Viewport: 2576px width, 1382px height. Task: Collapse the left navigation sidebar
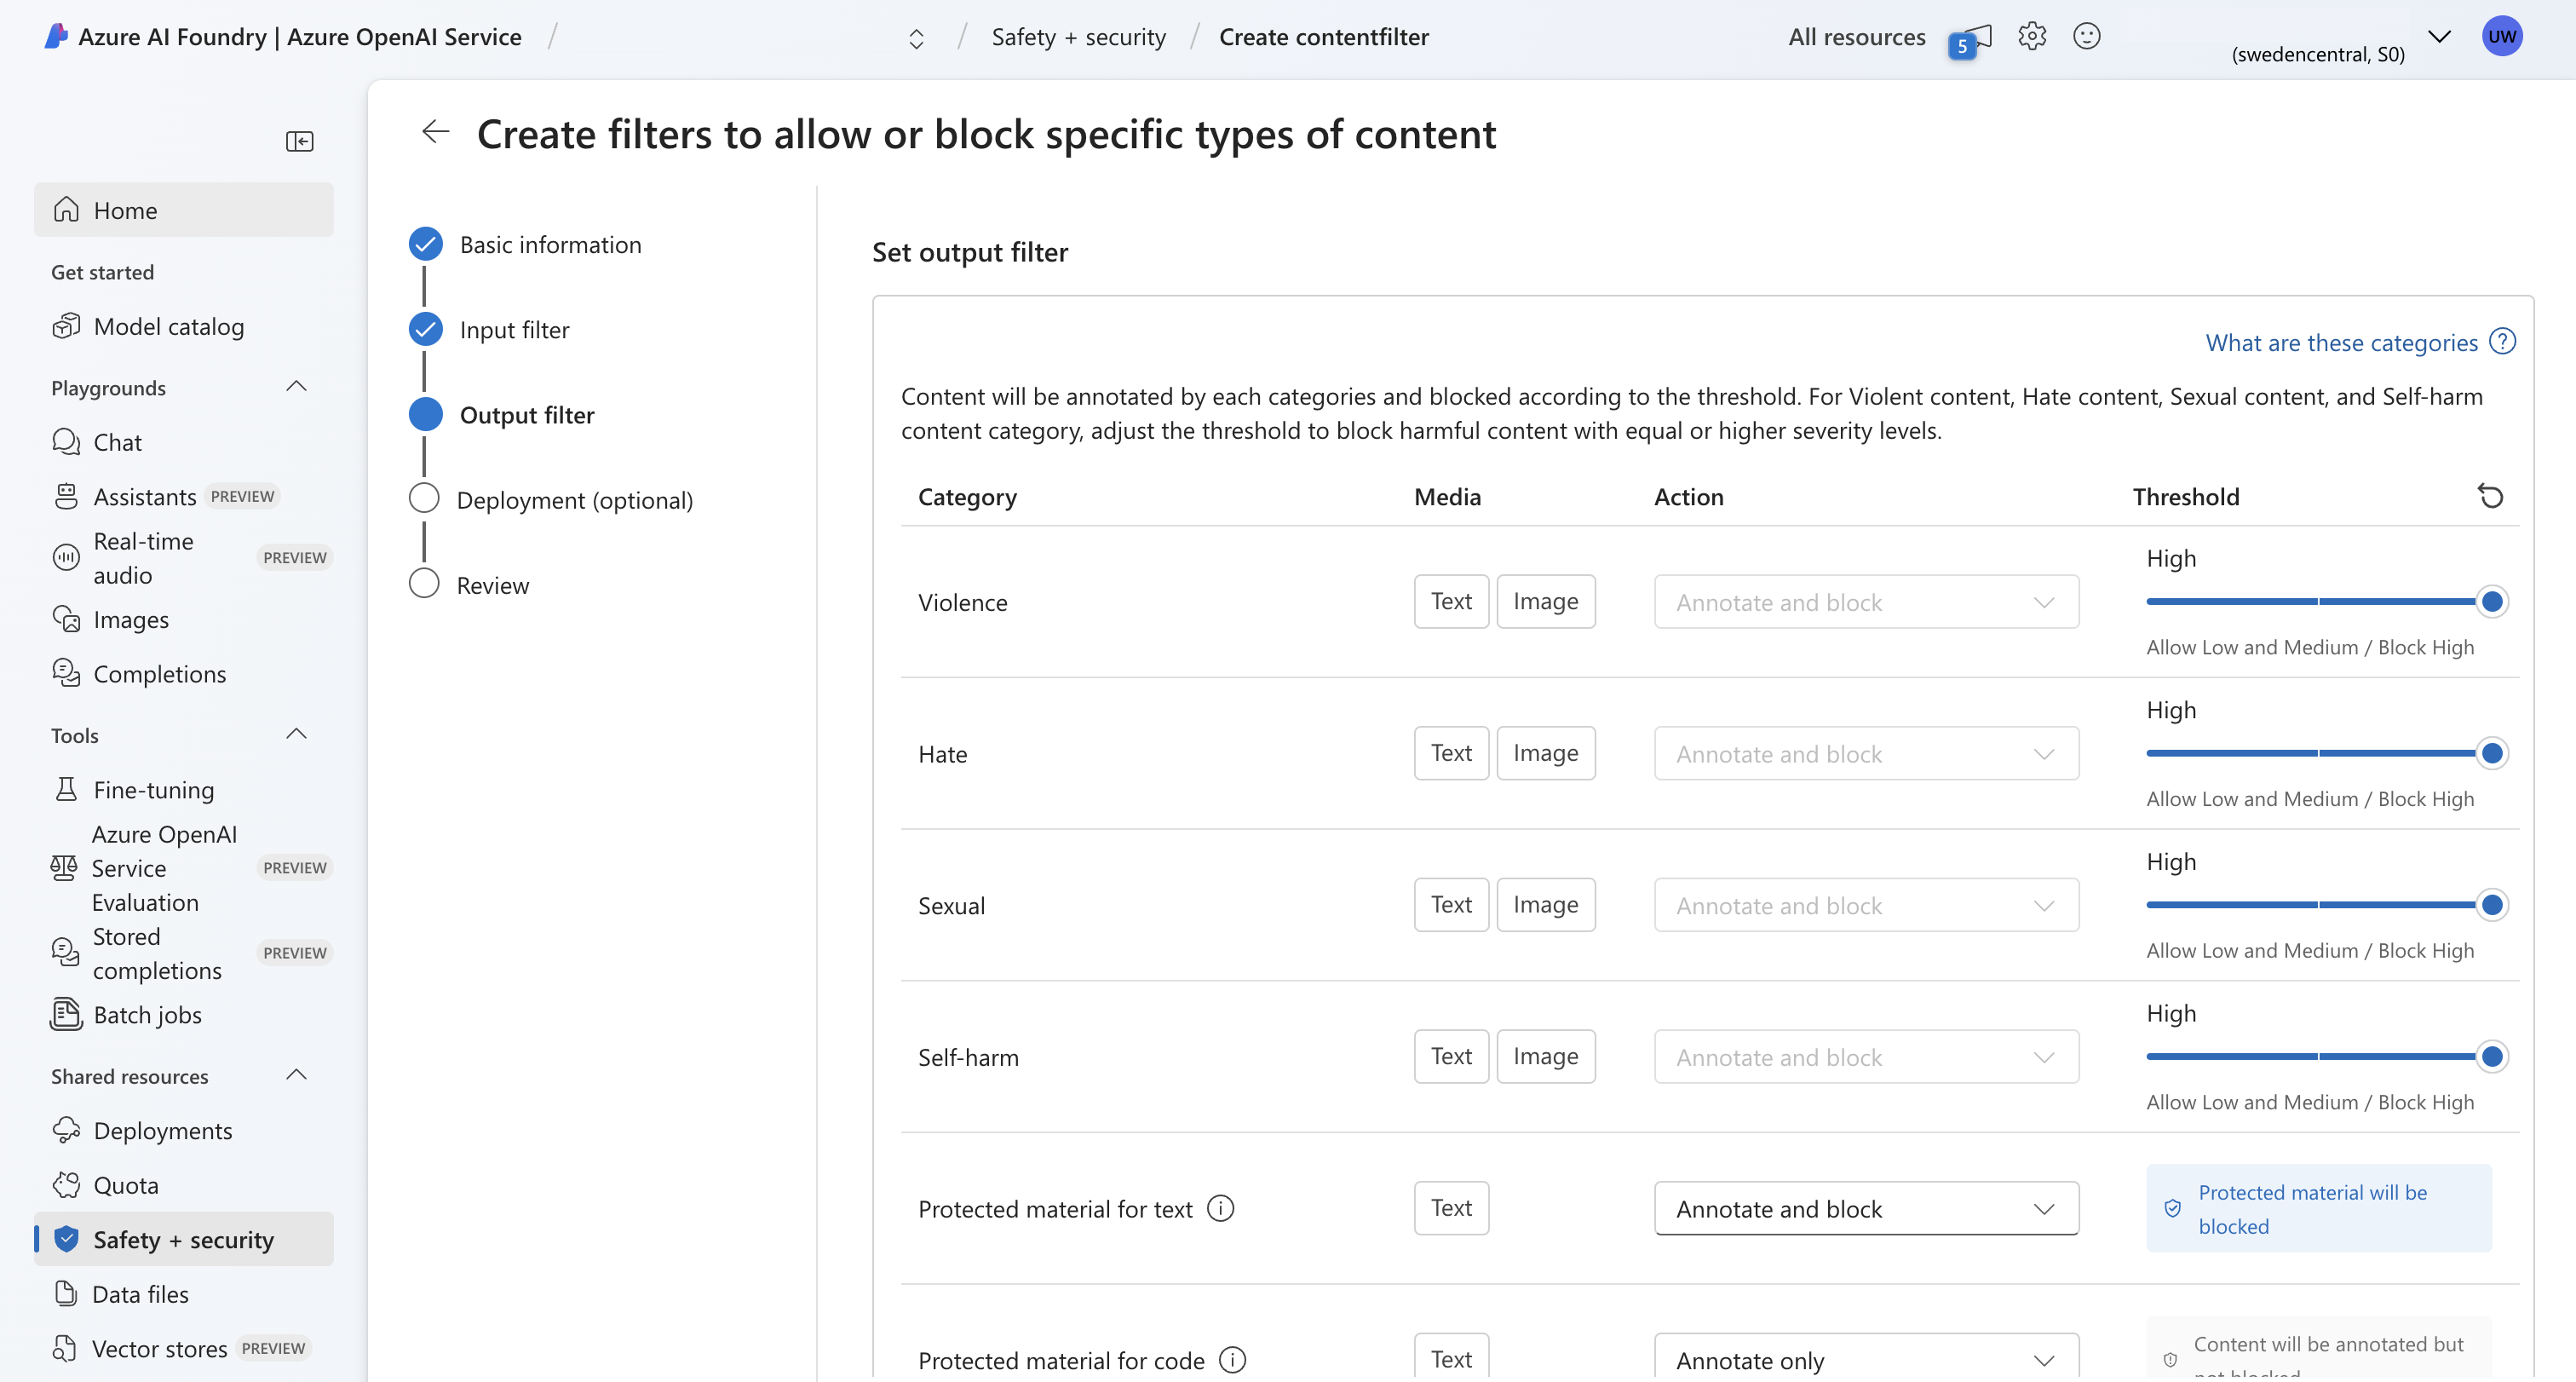[x=299, y=141]
